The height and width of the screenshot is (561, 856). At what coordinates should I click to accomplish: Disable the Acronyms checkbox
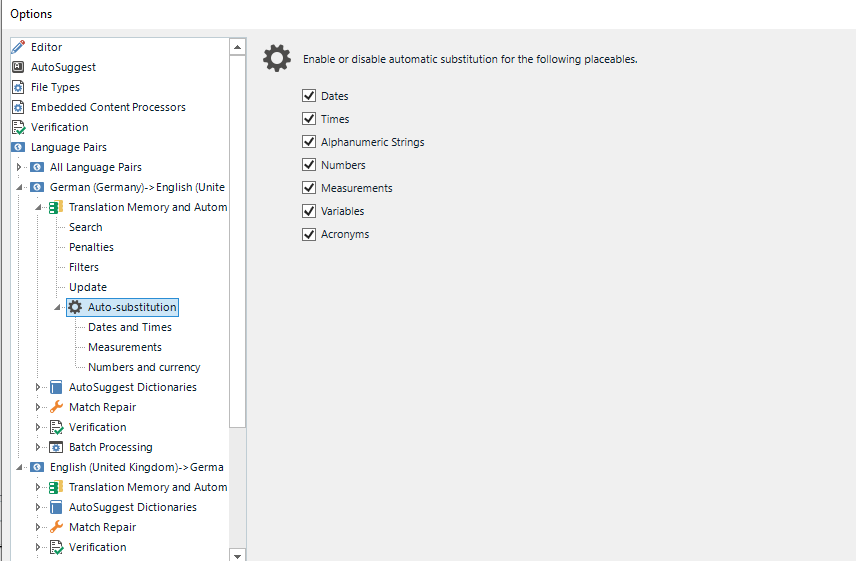click(x=309, y=234)
